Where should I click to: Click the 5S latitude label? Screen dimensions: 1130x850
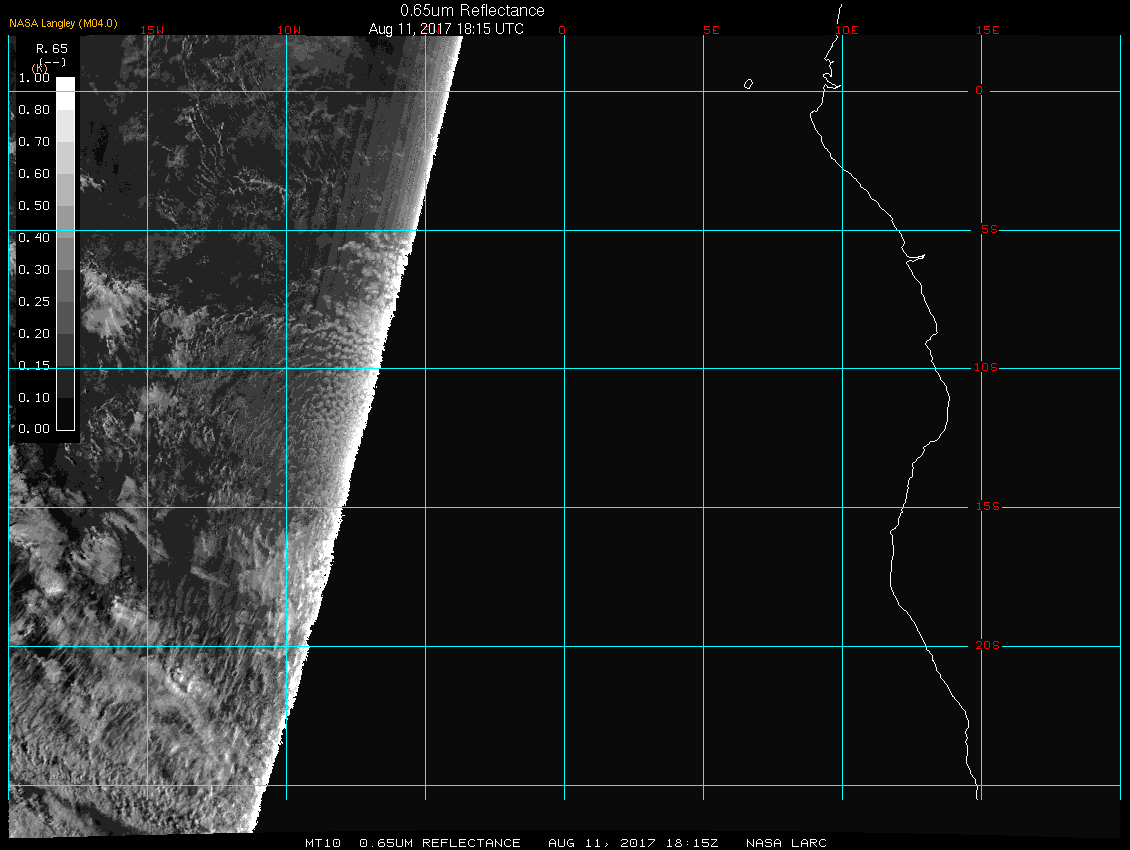pos(989,229)
